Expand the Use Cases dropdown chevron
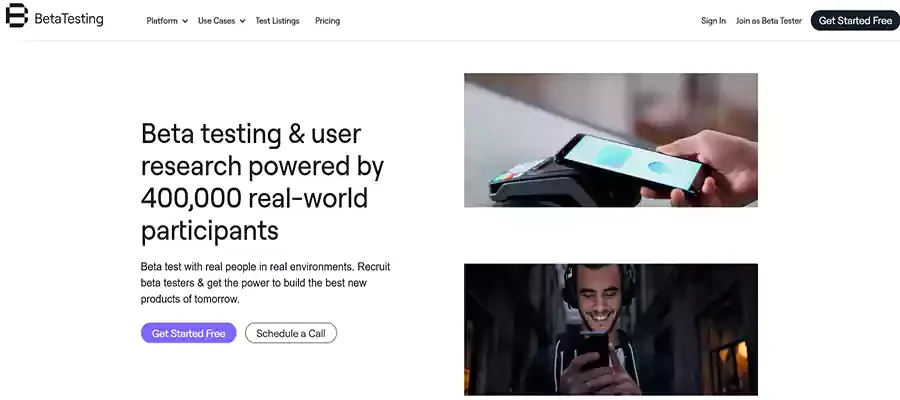Image resolution: width=900 pixels, height=400 pixels. [x=242, y=21]
